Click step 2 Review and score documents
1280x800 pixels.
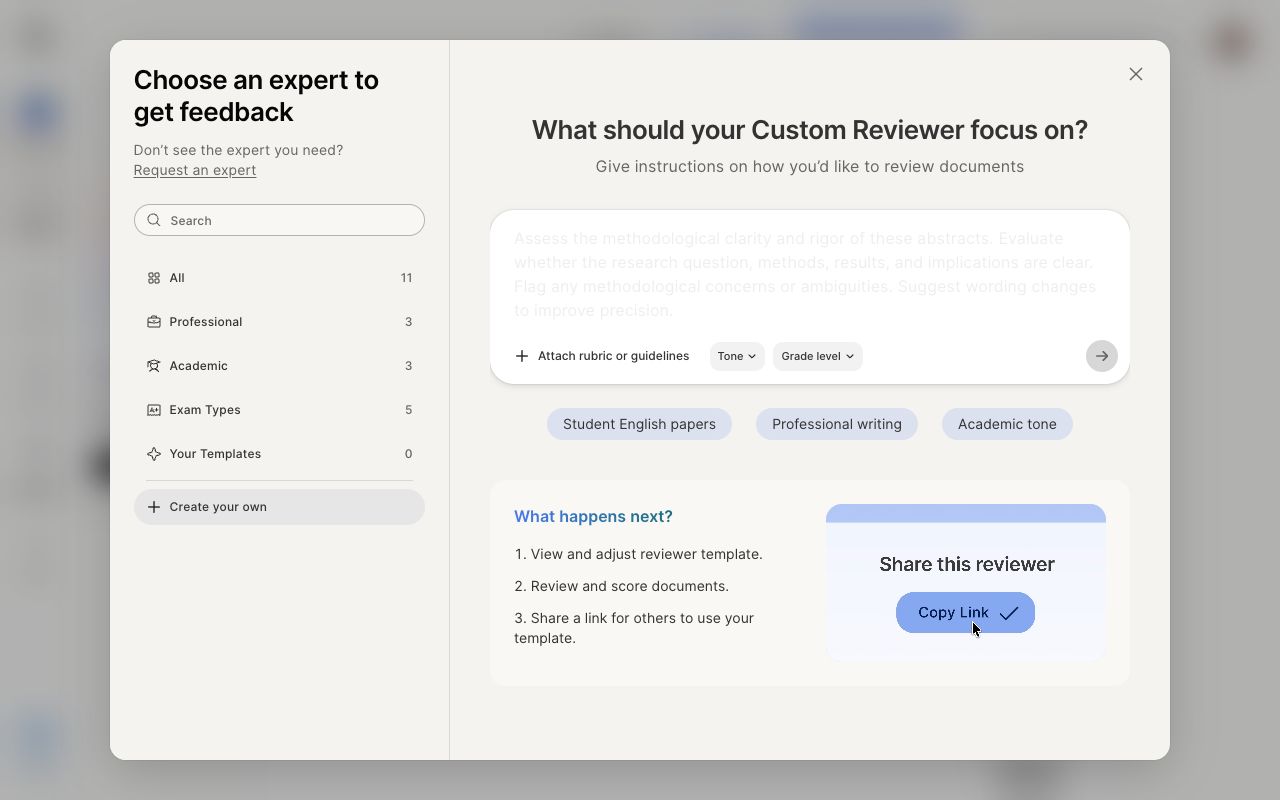[622, 586]
